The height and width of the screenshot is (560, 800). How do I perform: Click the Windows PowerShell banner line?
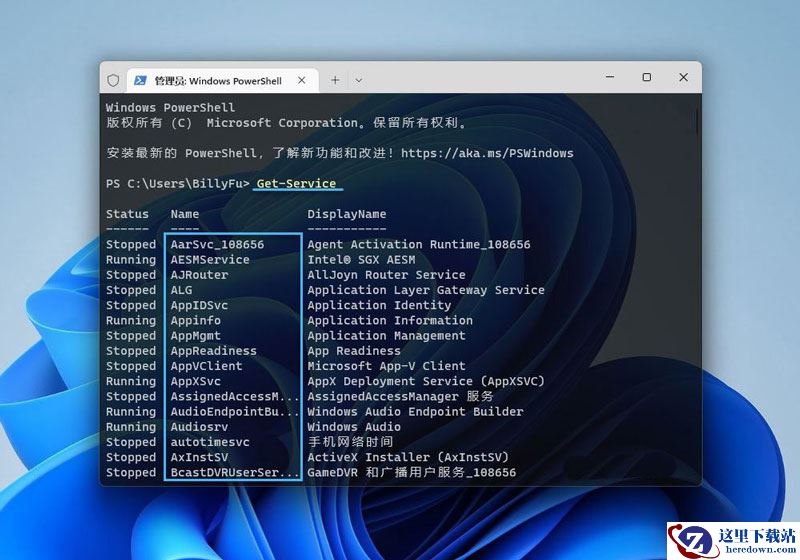click(x=170, y=108)
